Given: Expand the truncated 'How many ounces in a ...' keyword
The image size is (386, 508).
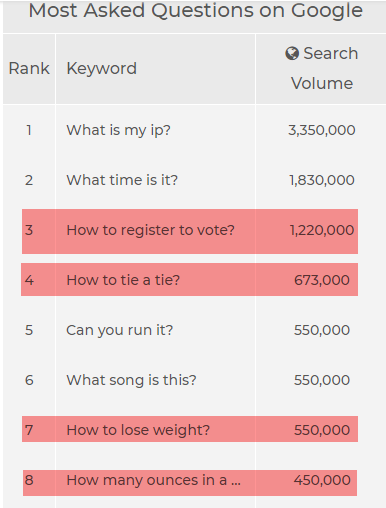Looking at the screenshot, I should pos(153,480).
